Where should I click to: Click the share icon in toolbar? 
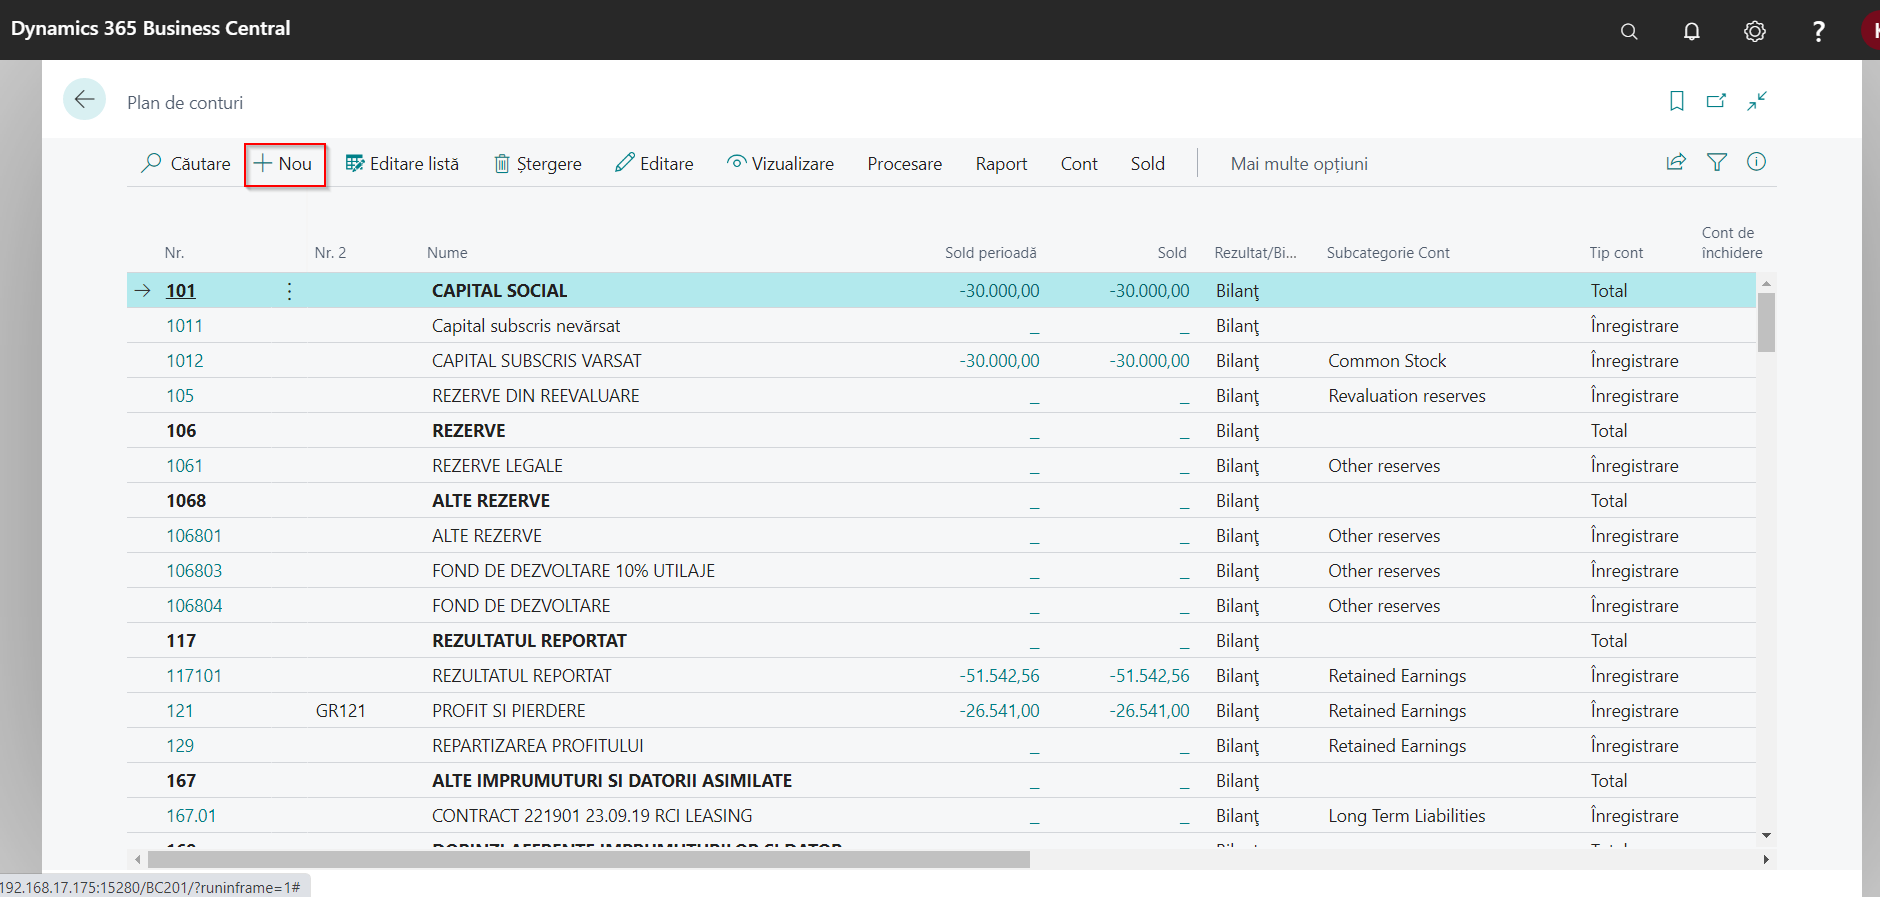click(x=1676, y=162)
